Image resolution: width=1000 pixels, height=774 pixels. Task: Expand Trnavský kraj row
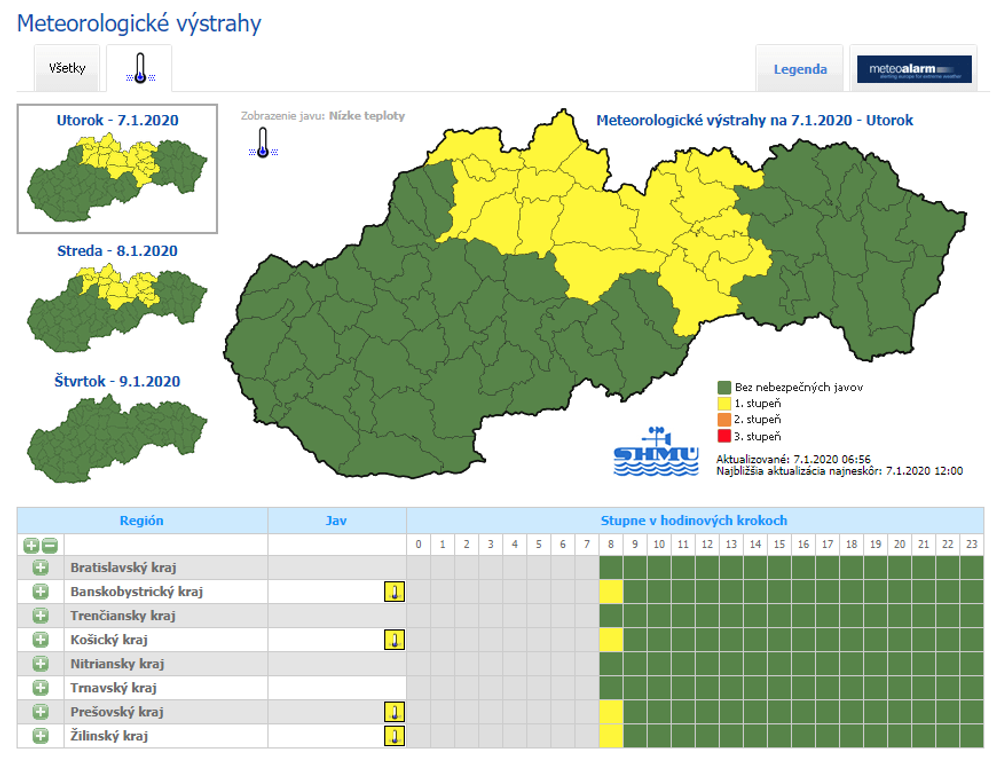pyautogui.click(x=41, y=688)
